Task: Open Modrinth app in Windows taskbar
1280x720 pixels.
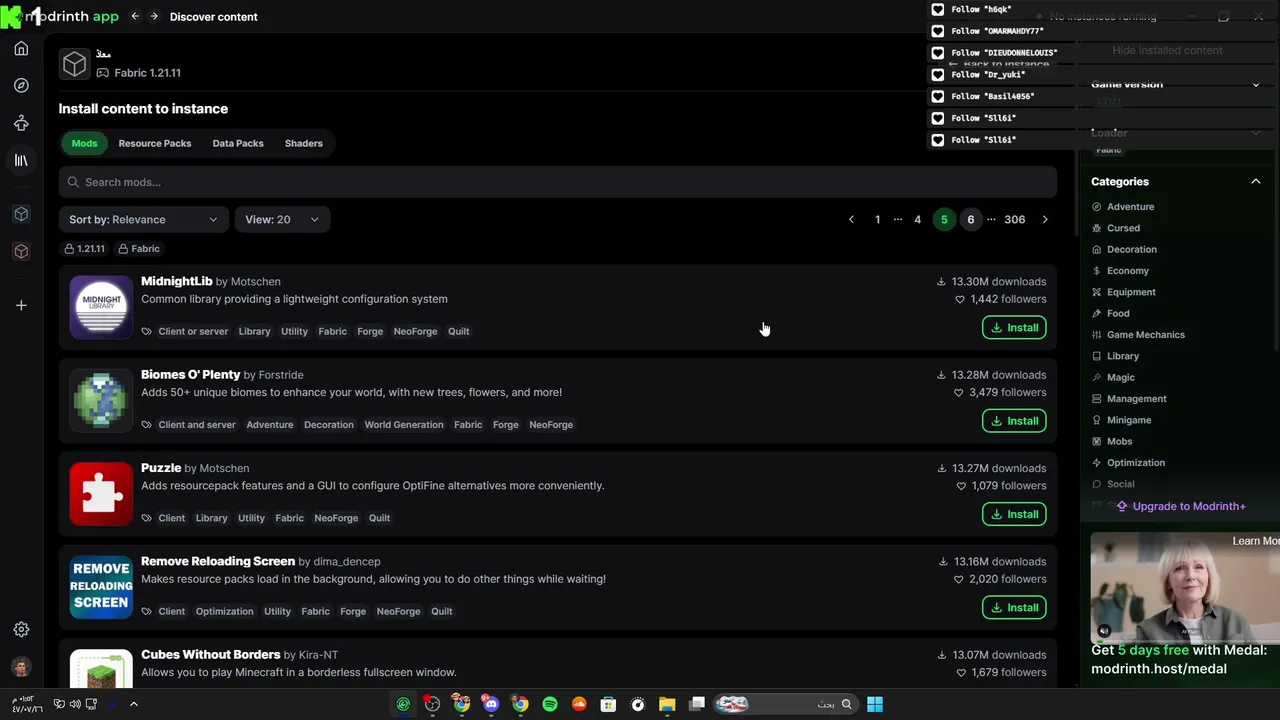Action: point(403,704)
